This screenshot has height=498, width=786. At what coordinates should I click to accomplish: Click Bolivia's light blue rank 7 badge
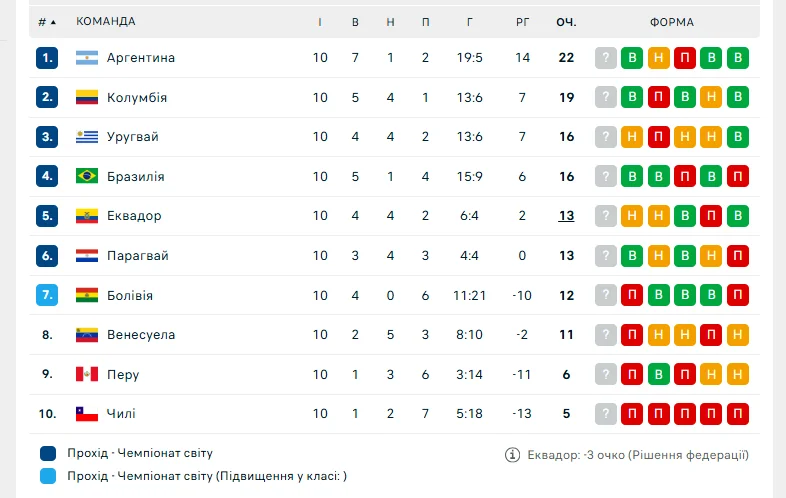[47, 296]
